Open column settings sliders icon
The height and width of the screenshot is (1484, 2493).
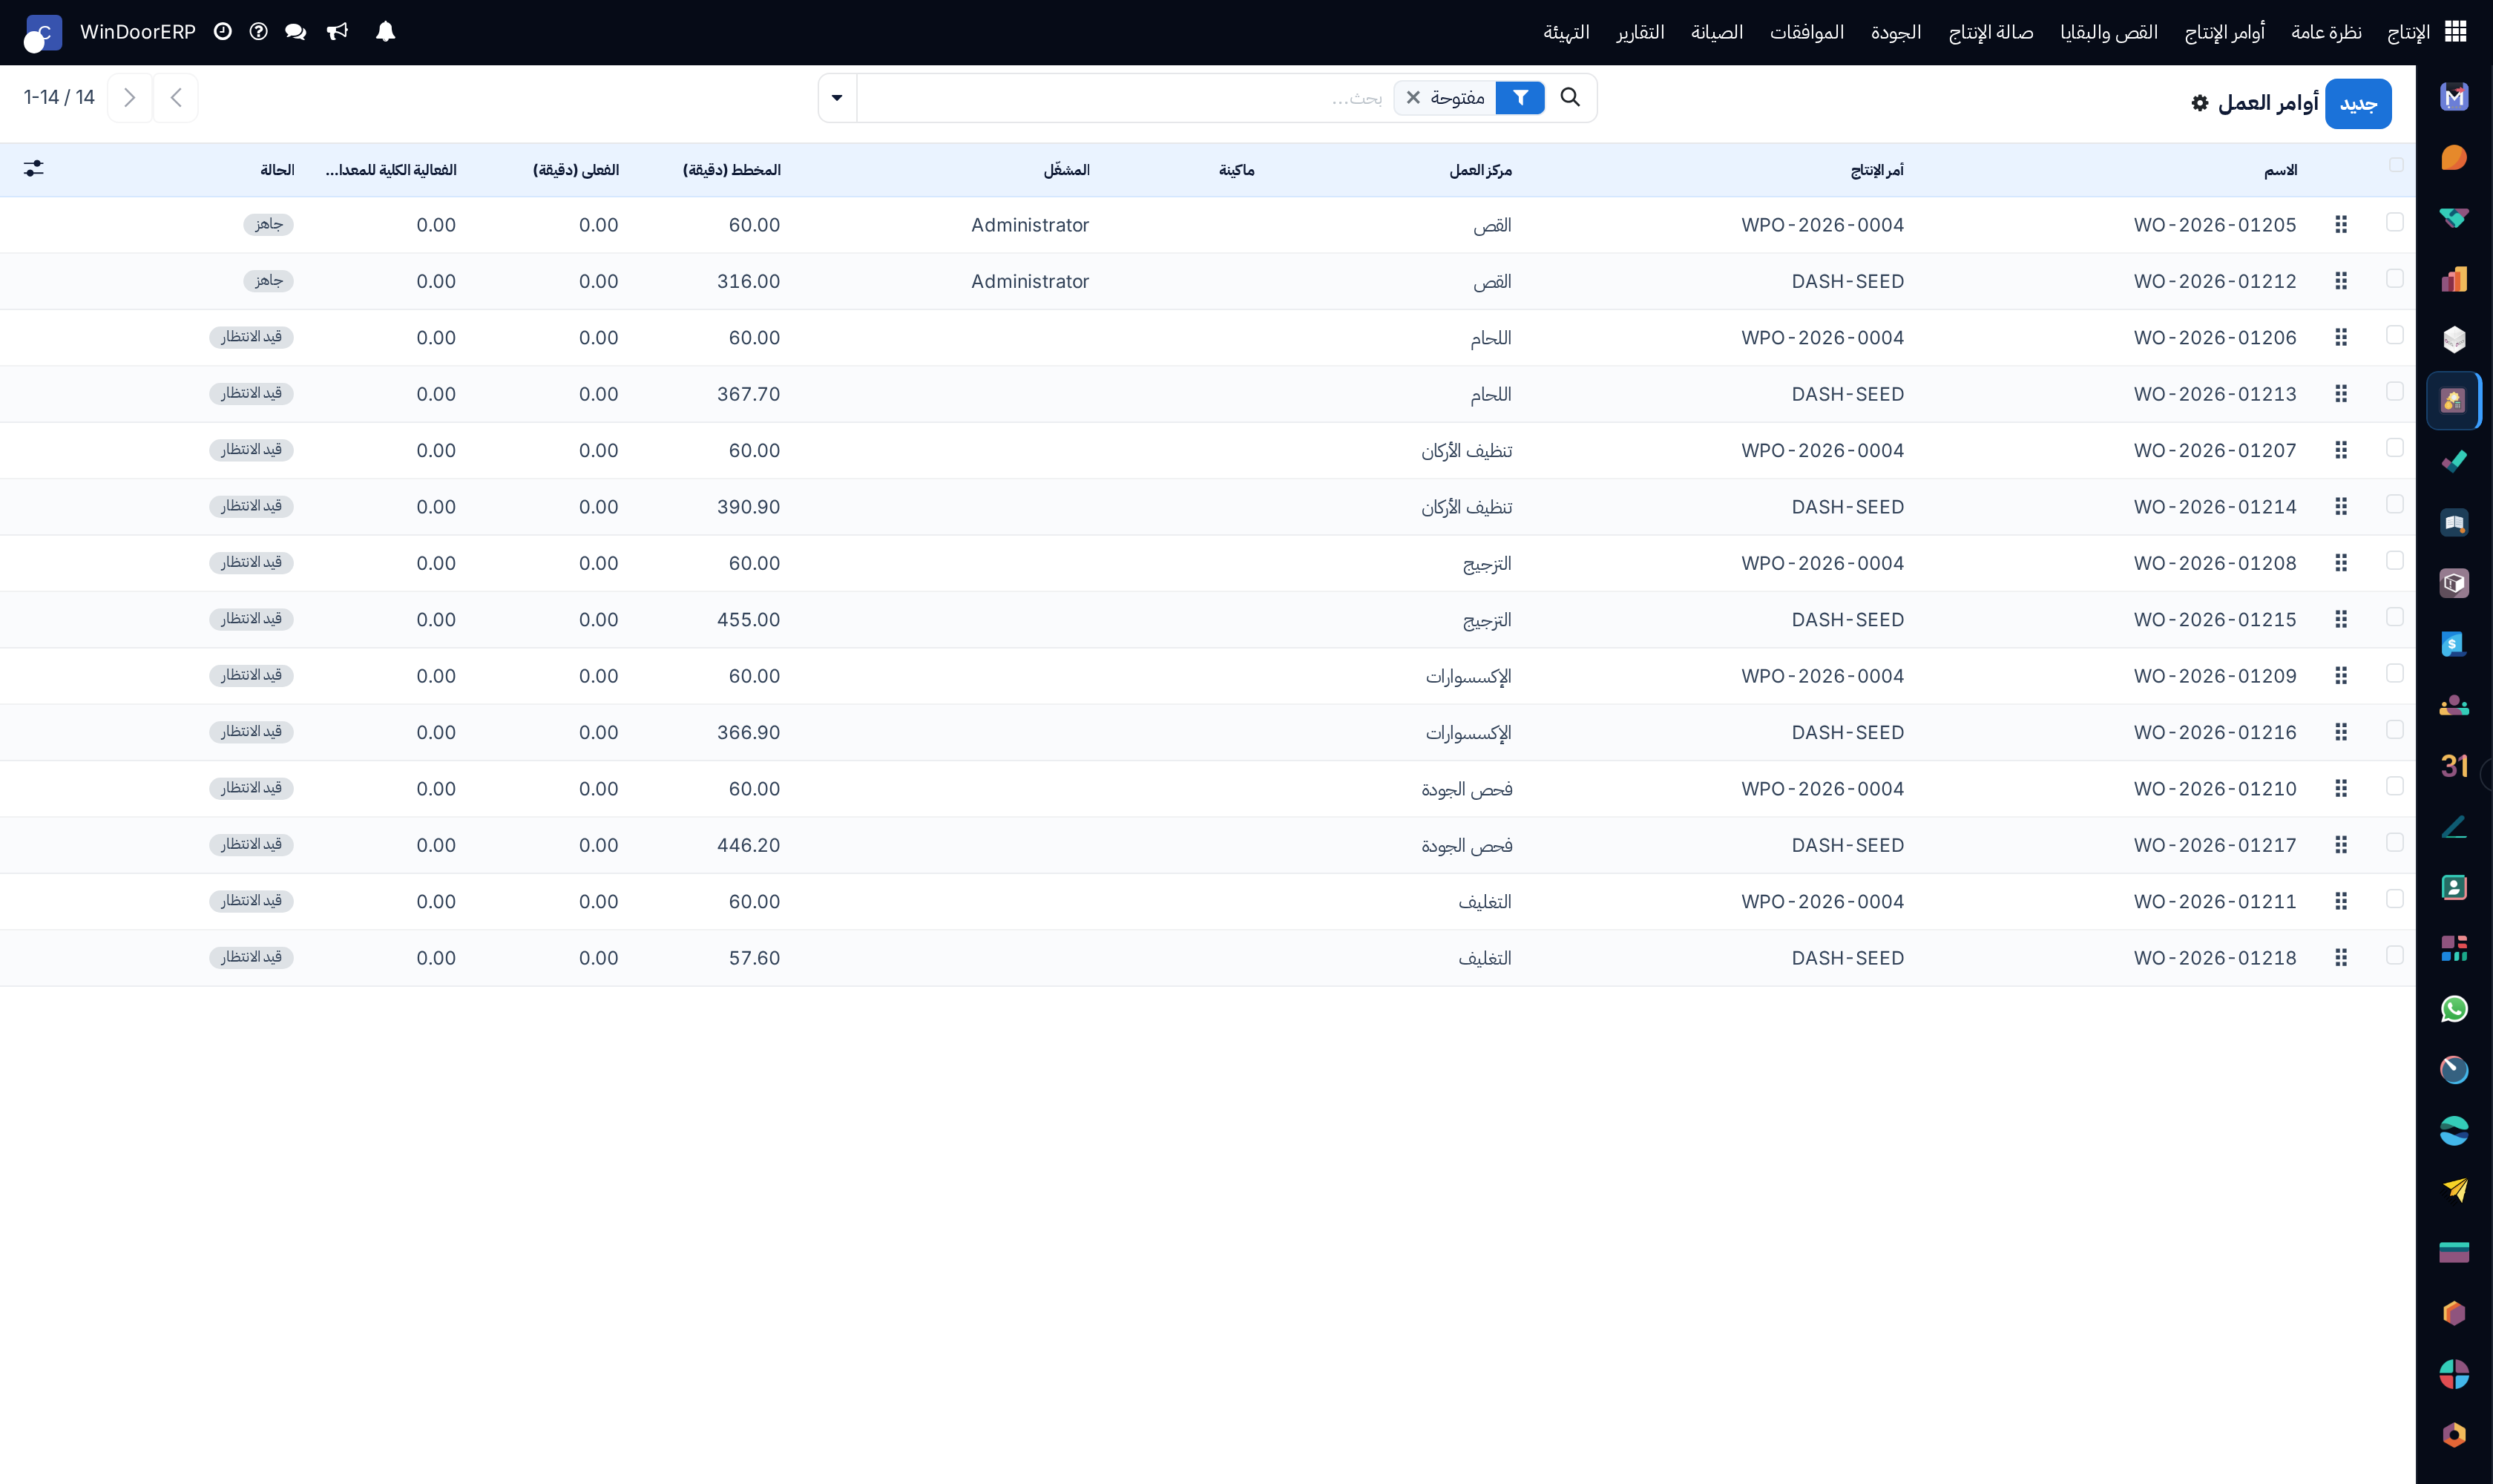coord(34,168)
